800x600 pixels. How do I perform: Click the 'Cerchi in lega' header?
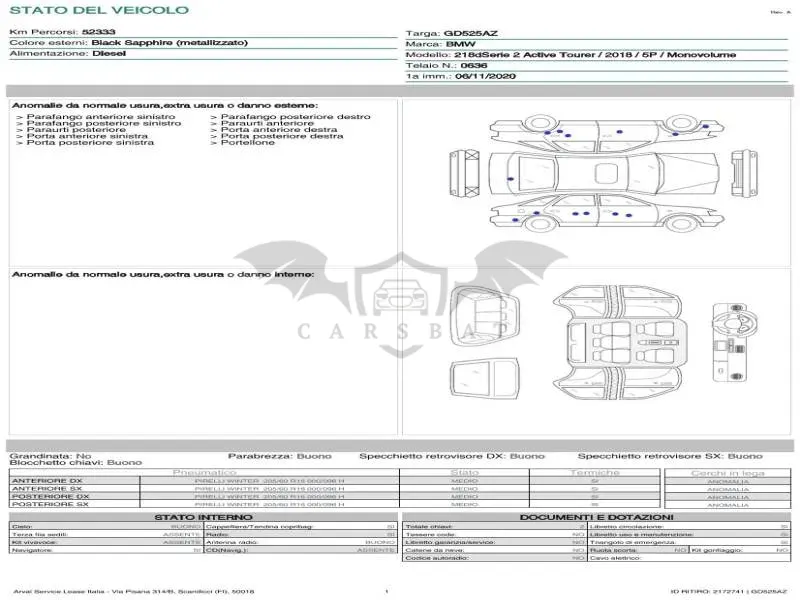coord(728,473)
